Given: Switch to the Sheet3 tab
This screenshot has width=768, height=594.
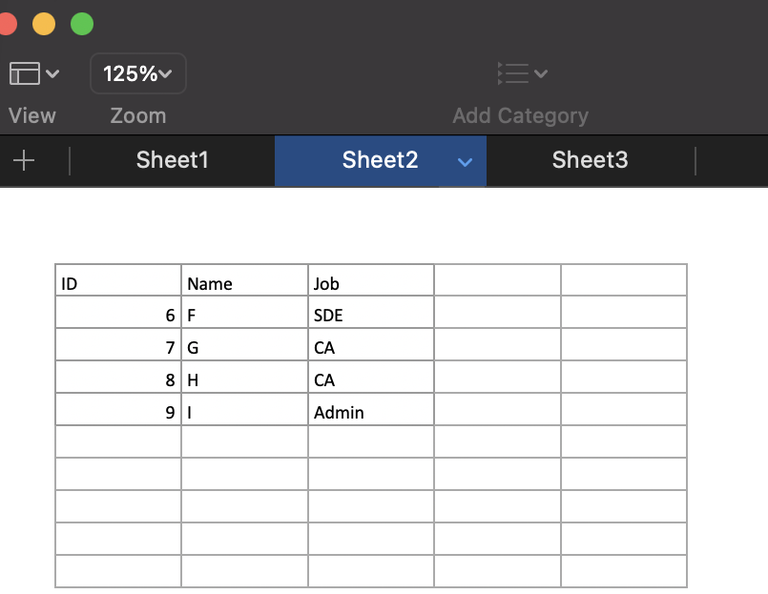Looking at the screenshot, I should 590,160.
